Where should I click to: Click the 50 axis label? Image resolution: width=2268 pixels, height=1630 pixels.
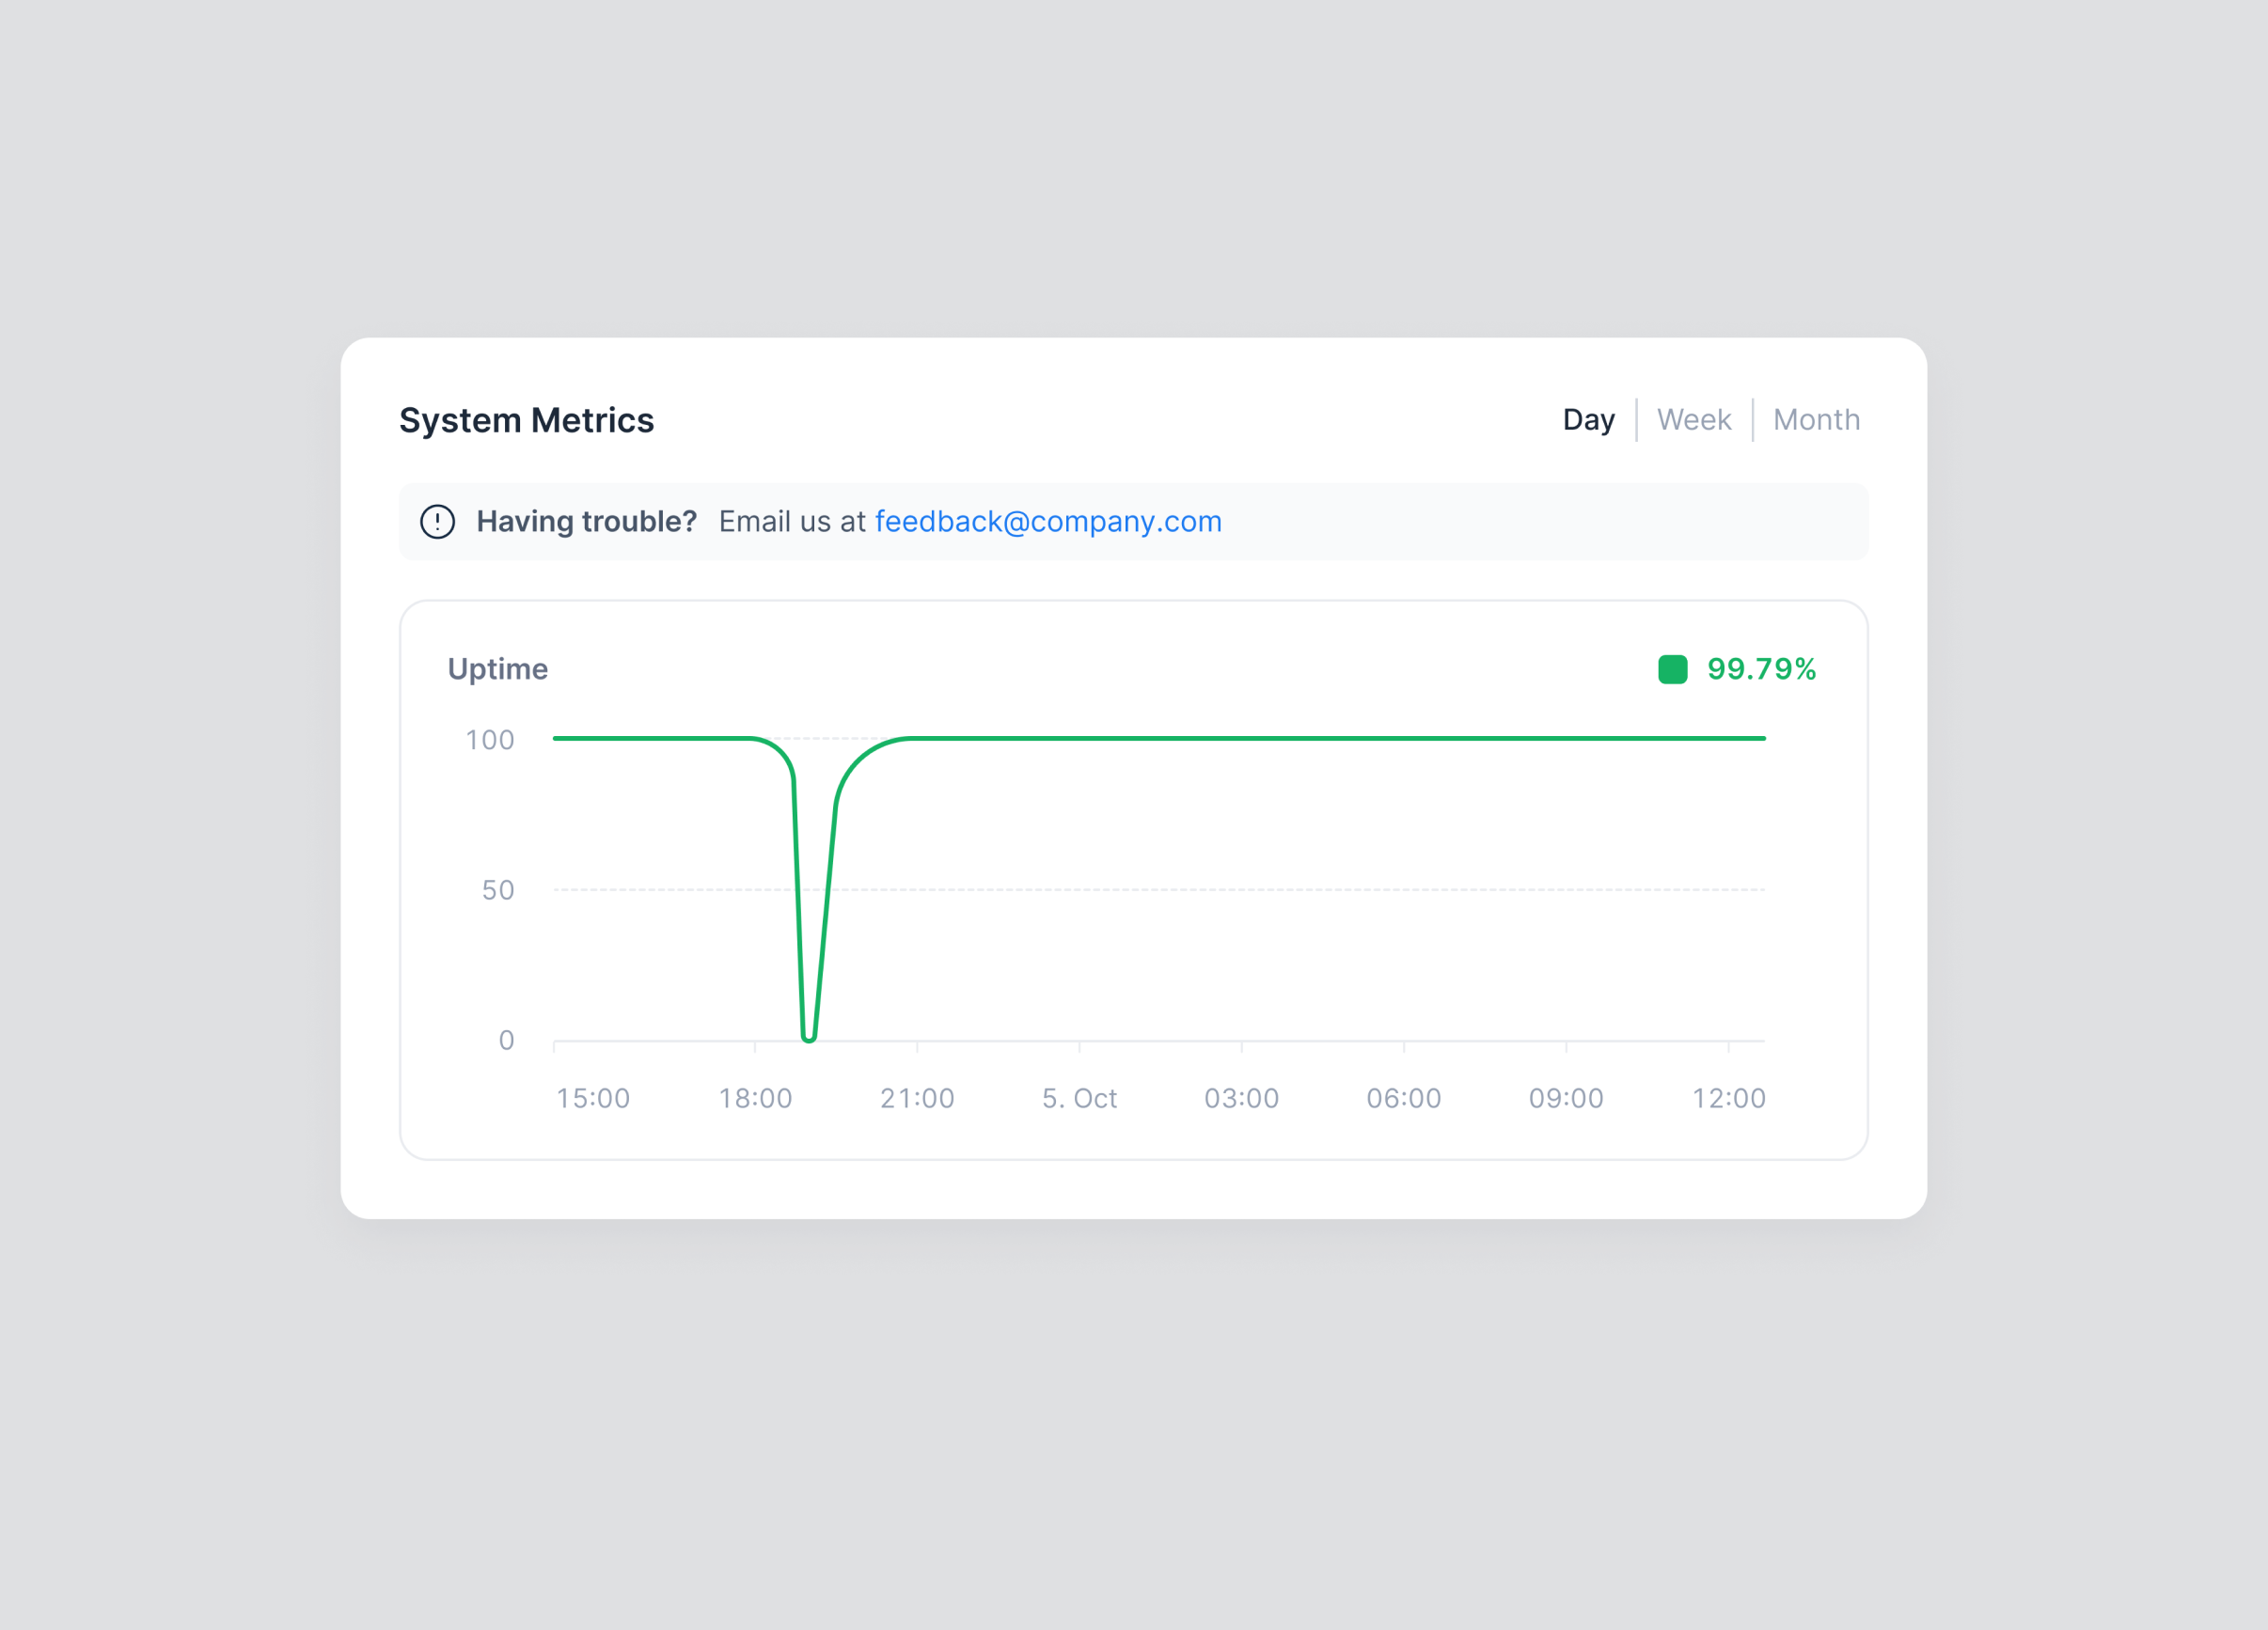pyautogui.click(x=501, y=889)
